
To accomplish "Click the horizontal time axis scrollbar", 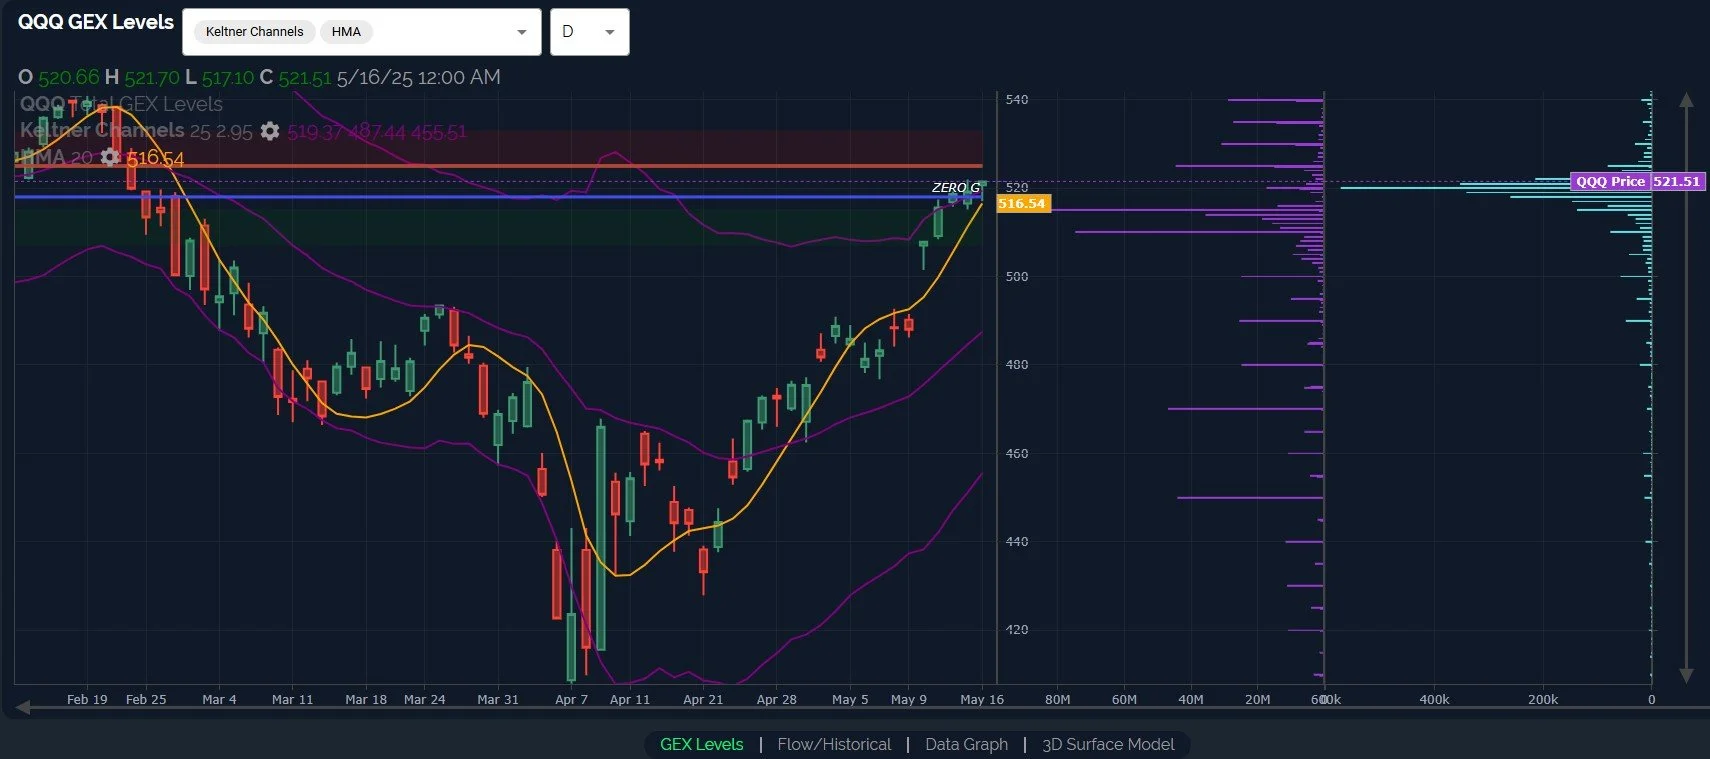I will 870,708.
